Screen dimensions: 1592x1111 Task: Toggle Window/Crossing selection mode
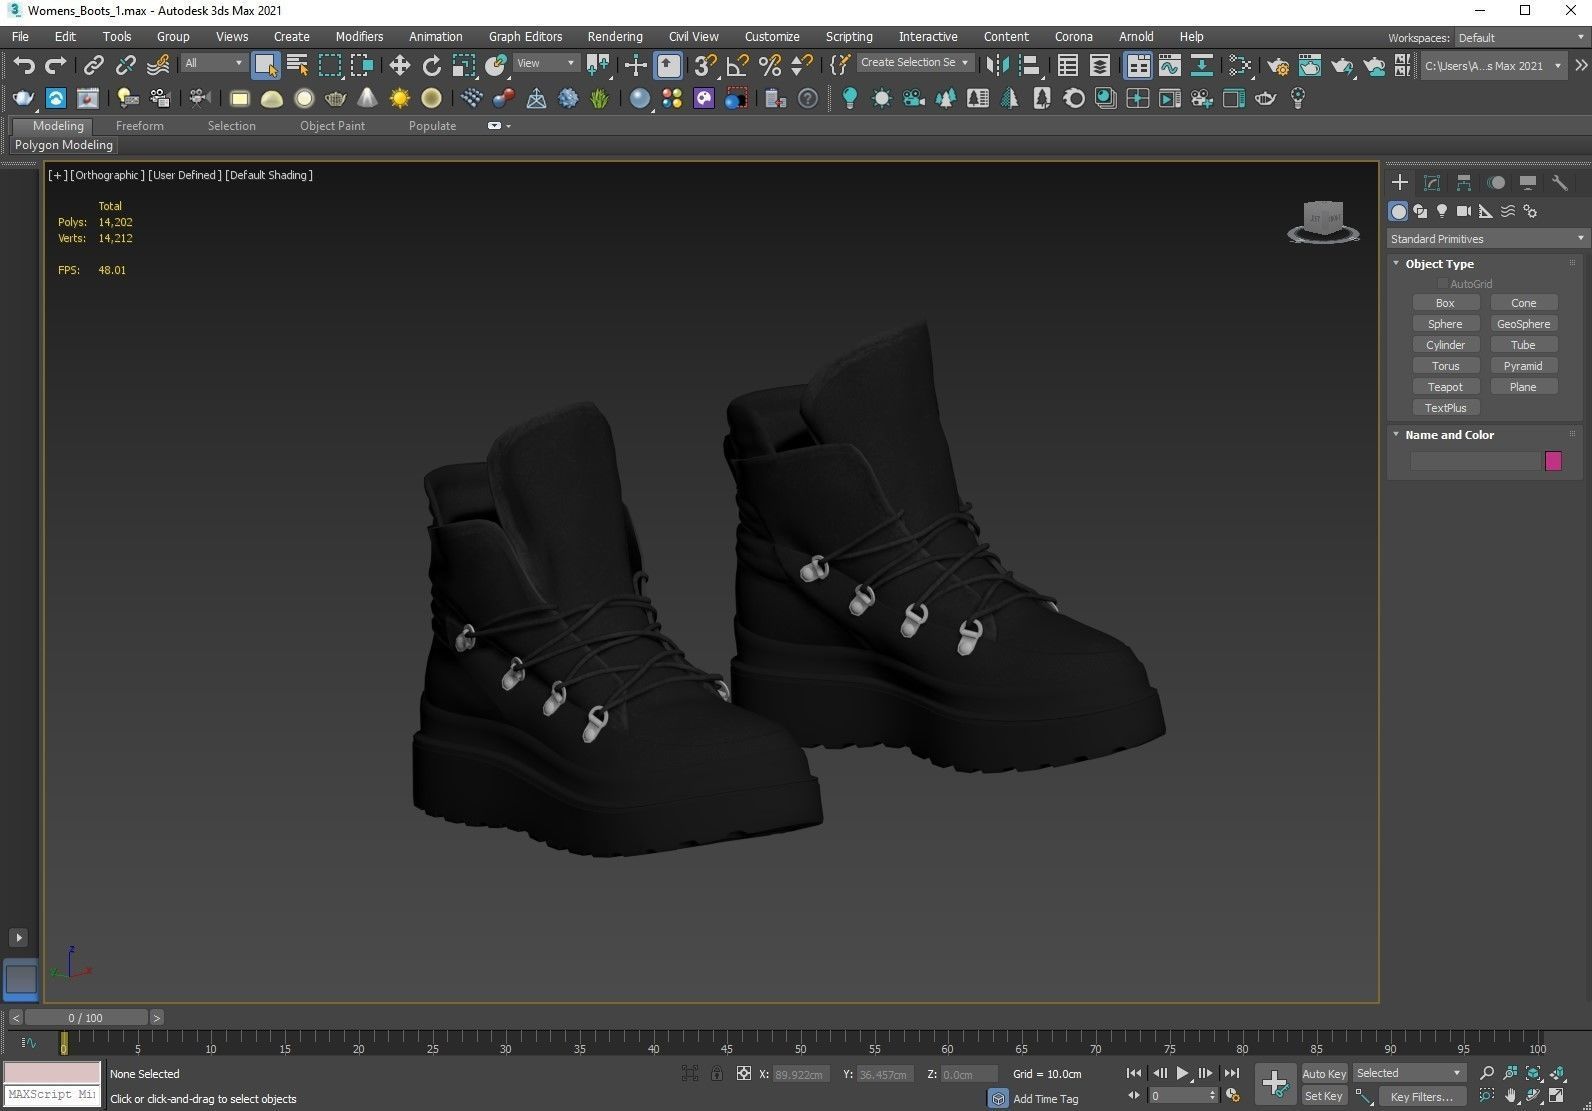361,66
